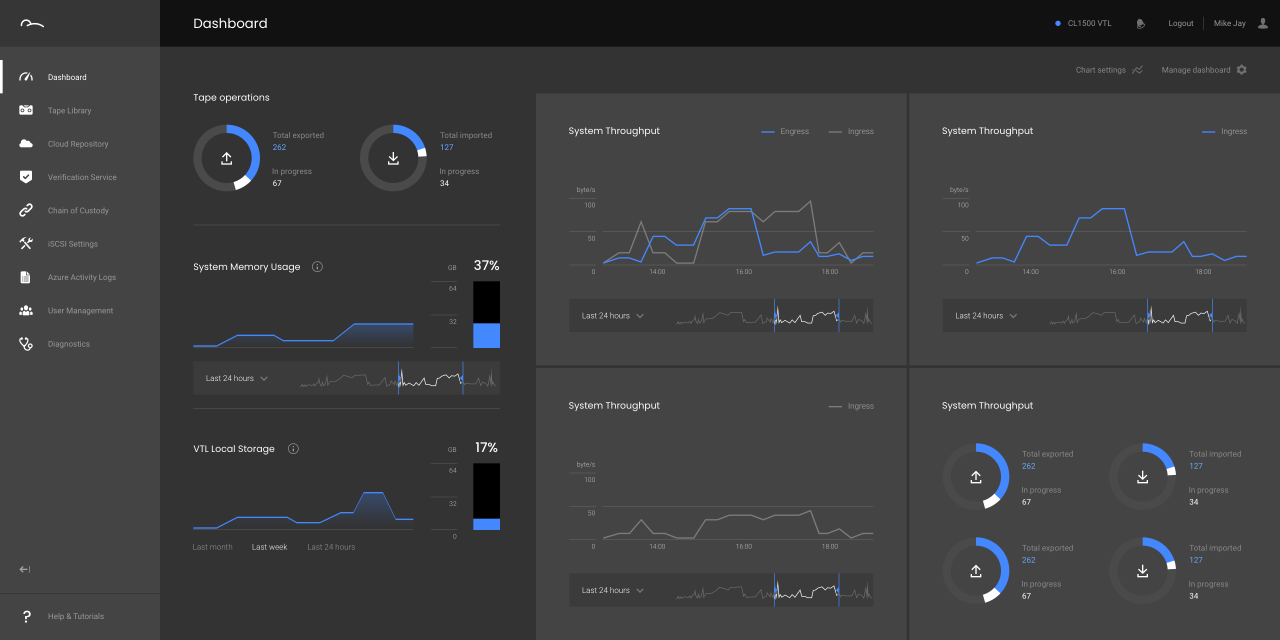The height and width of the screenshot is (640, 1280).
Task: Click the Cloud Repository cloud icon
Action: click(x=27, y=144)
